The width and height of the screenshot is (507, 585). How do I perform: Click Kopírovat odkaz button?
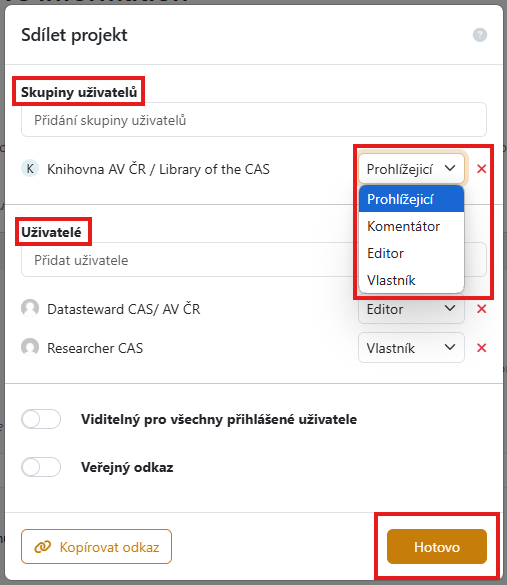click(x=96, y=547)
